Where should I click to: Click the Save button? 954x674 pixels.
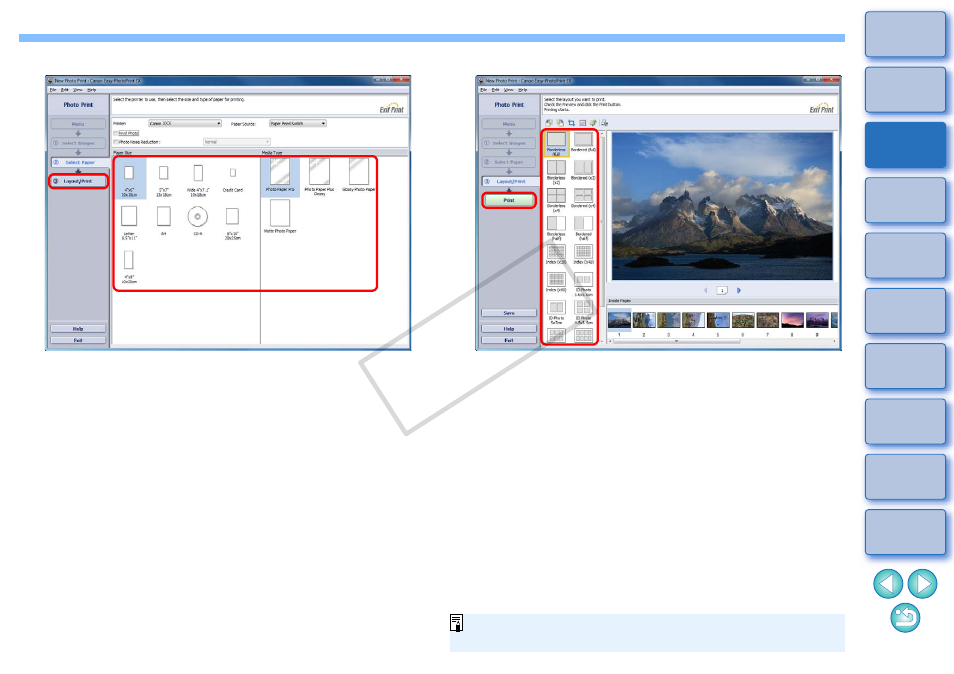tap(509, 313)
